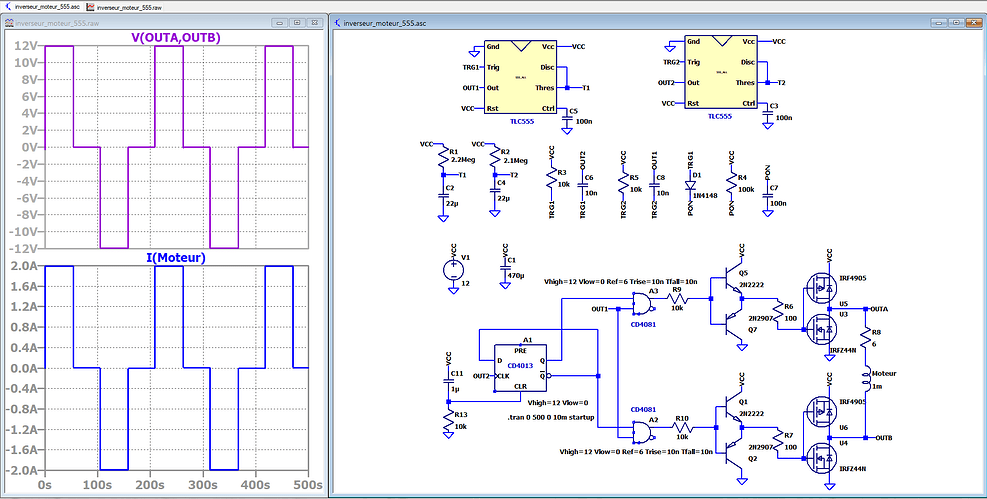This screenshot has width=987, height=499.
Task: Select the C8 10n capacitor
Action: tap(653, 187)
